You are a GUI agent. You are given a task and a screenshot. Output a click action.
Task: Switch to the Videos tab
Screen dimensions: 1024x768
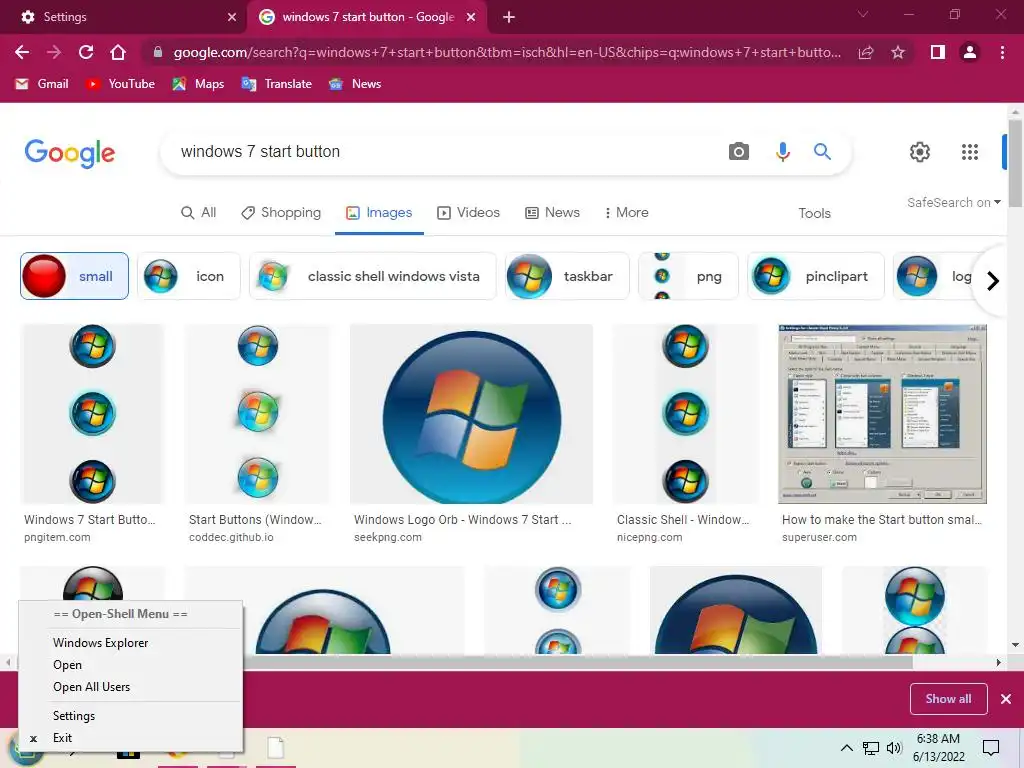(468, 213)
